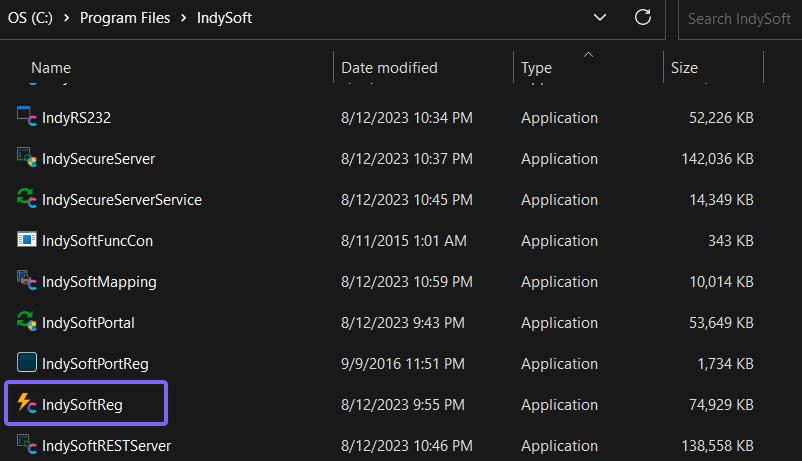Sort by Date modified column header
This screenshot has height=461, width=802.
(389, 68)
